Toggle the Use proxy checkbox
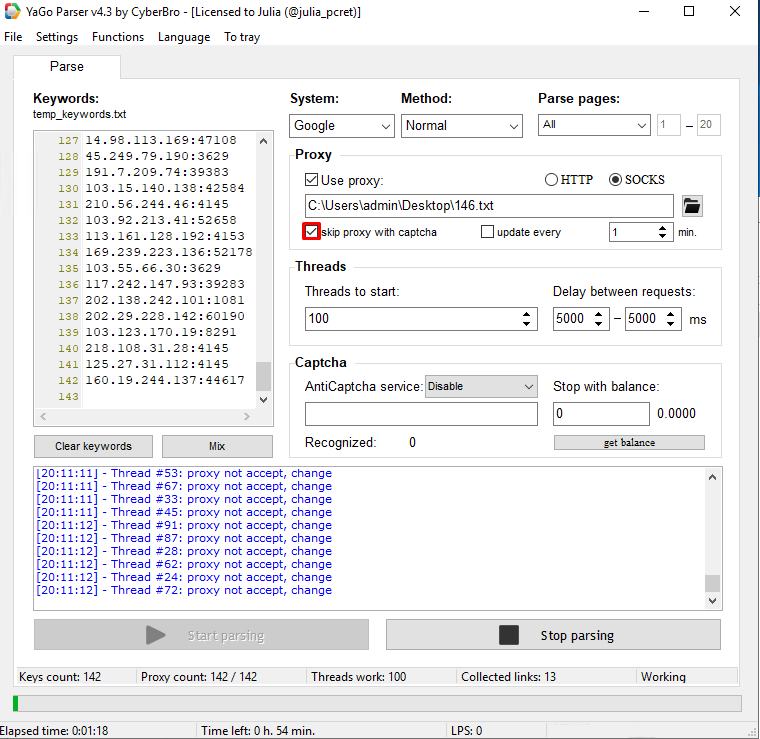The width and height of the screenshot is (760, 739). tap(311, 180)
